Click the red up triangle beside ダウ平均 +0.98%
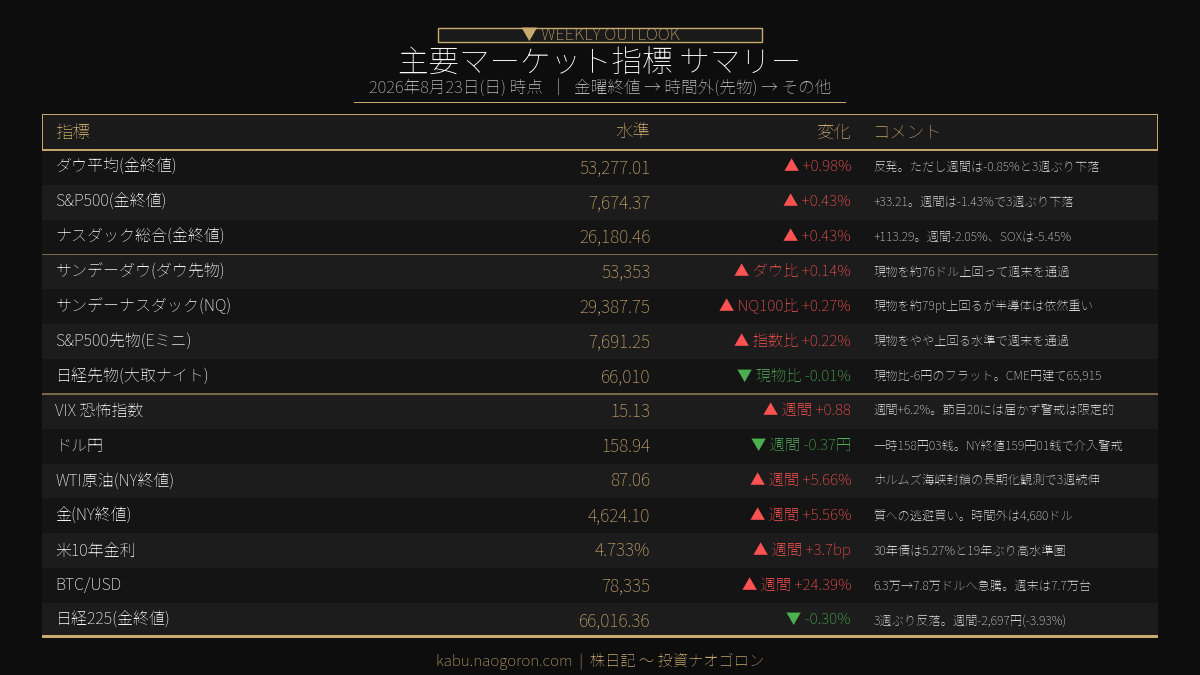Viewport: 1200px width, 675px height. pyautogui.click(x=791, y=166)
